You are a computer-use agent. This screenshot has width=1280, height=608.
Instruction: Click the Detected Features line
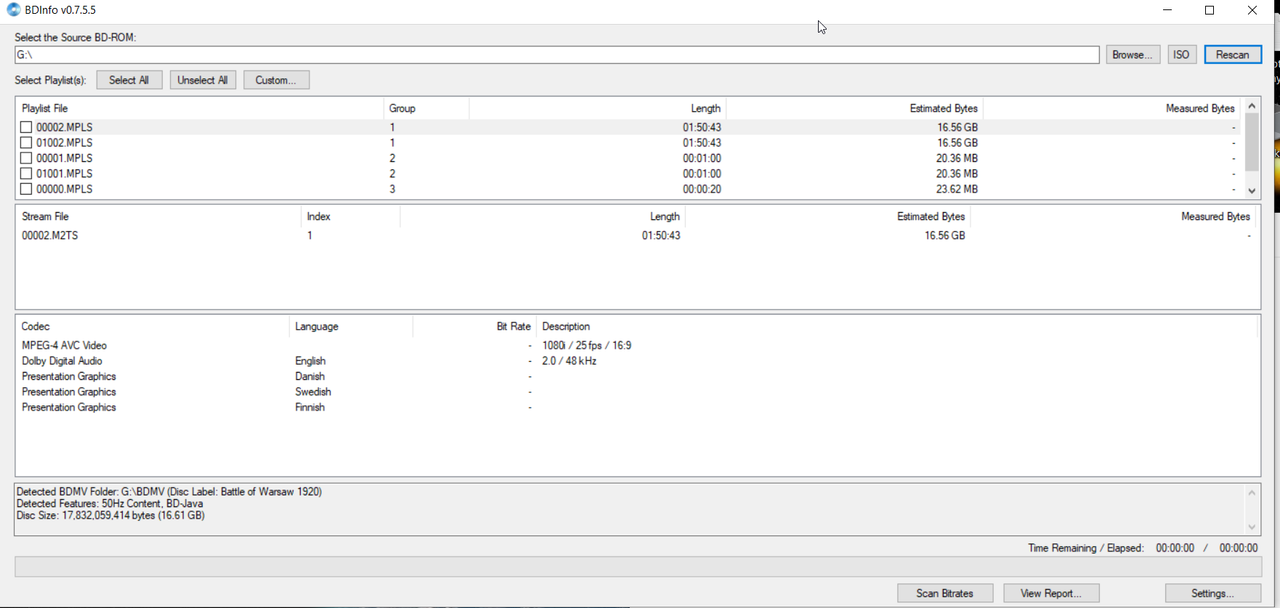click(x=110, y=504)
